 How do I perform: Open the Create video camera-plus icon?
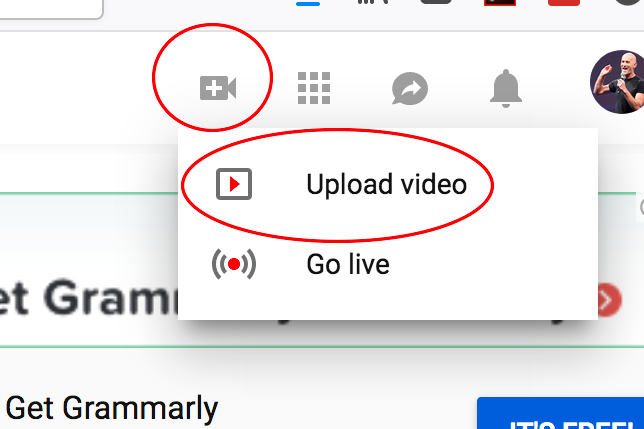click(218, 88)
